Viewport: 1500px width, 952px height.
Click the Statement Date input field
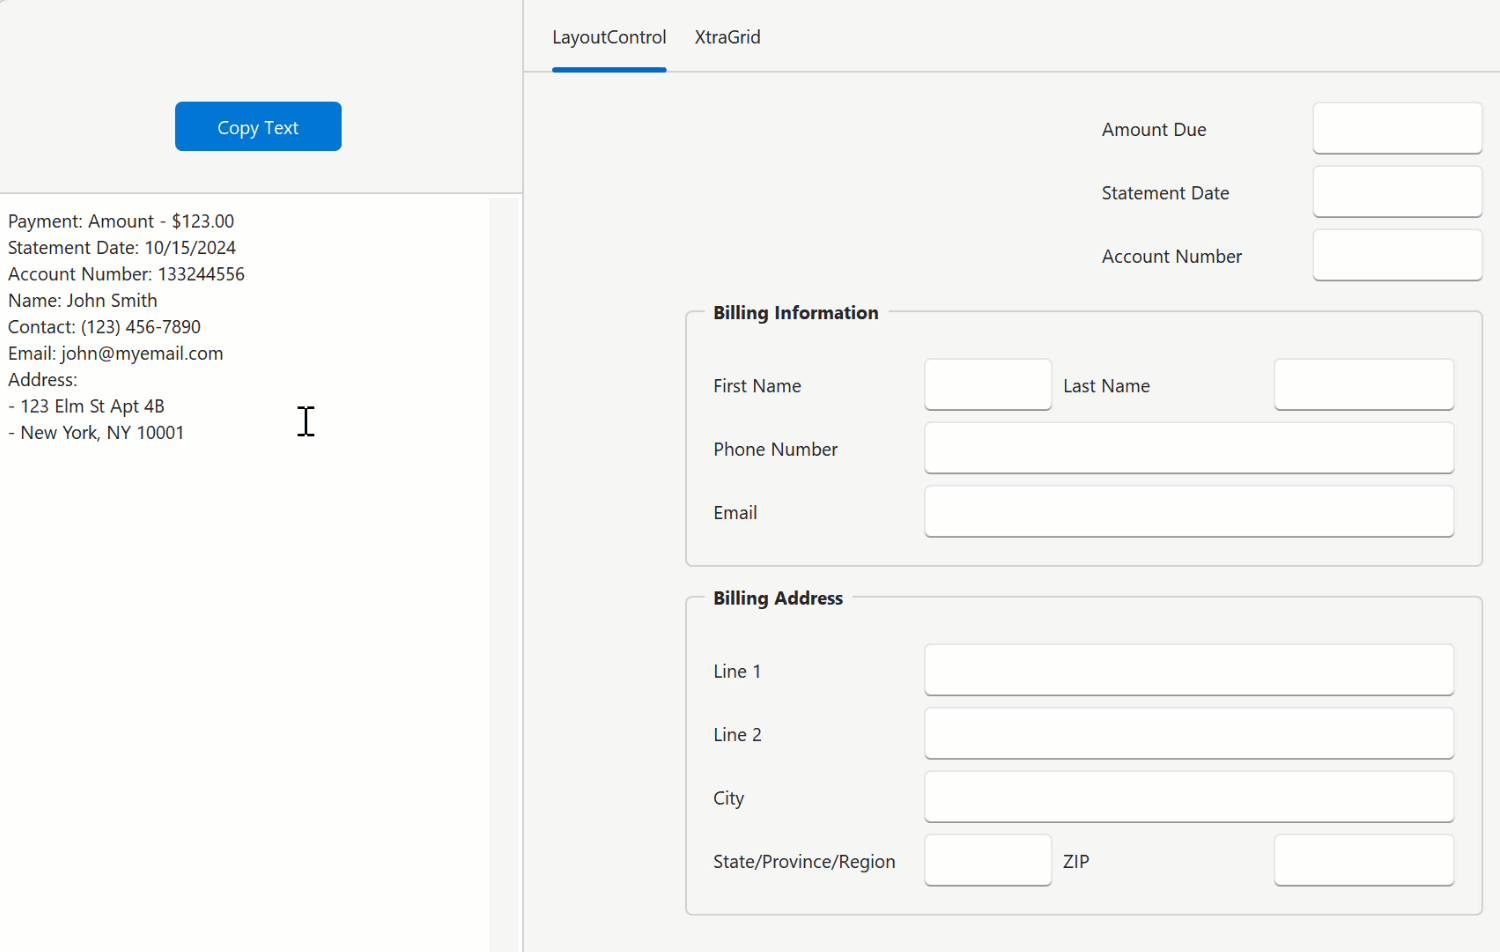pyautogui.click(x=1396, y=191)
